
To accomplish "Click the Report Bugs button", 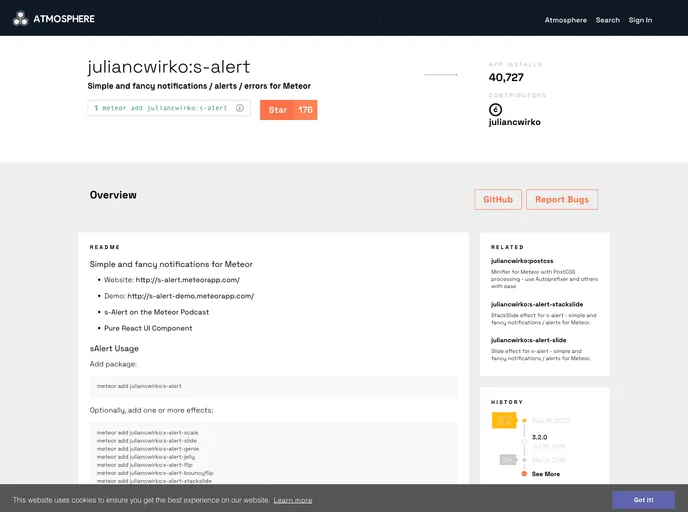I will click(562, 200).
